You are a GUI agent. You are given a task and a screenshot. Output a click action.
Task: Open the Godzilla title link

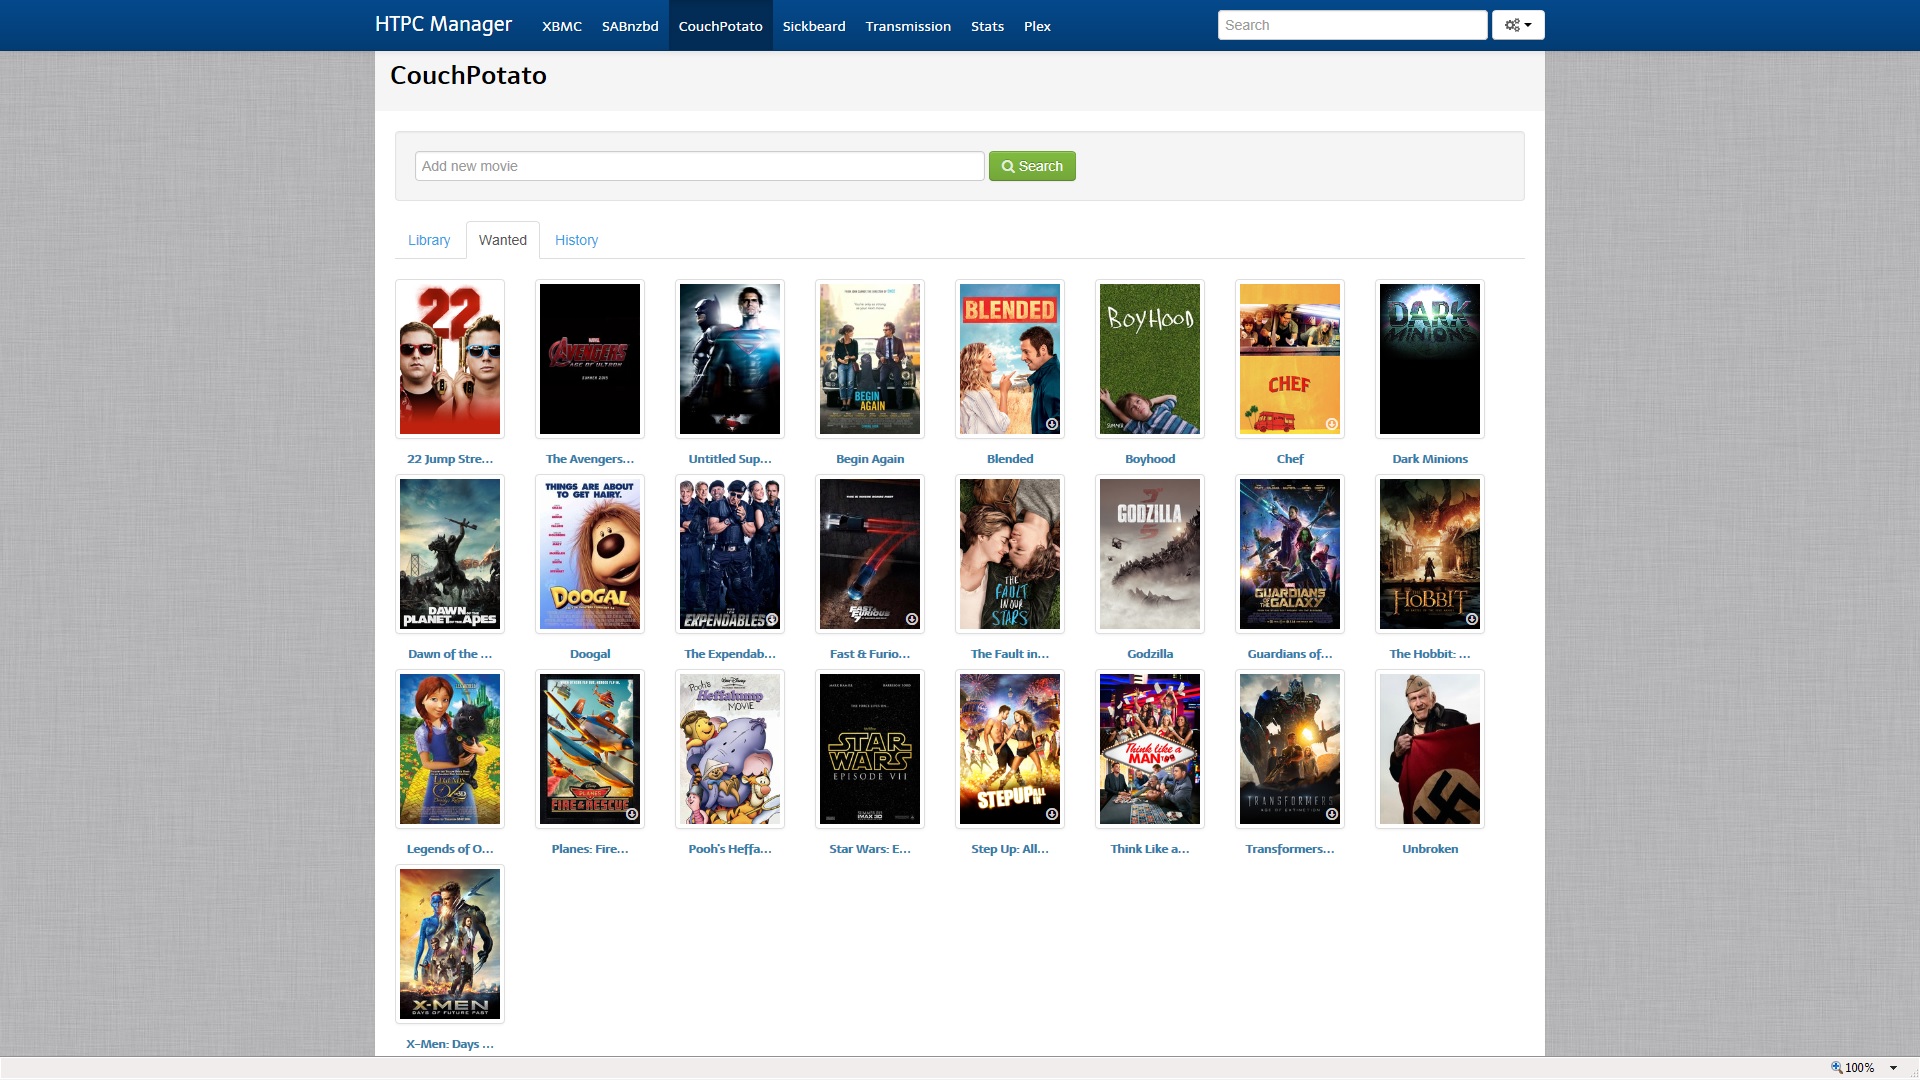pos(1150,654)
